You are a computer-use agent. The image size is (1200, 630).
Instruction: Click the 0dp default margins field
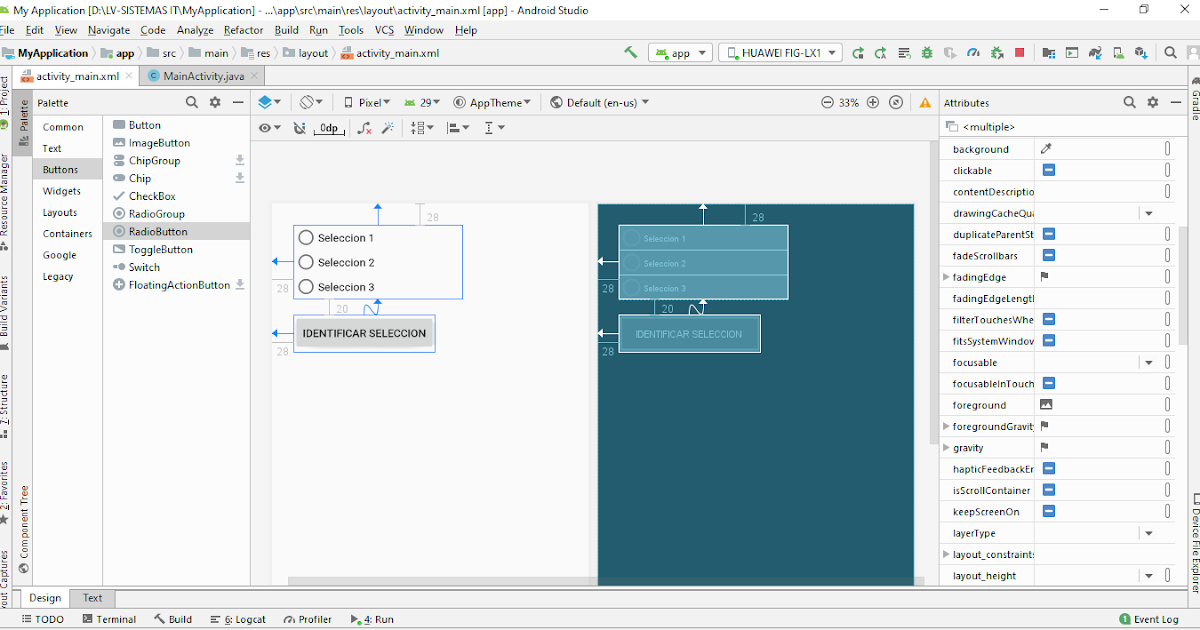pyautogui.click(x=327, y=128)
